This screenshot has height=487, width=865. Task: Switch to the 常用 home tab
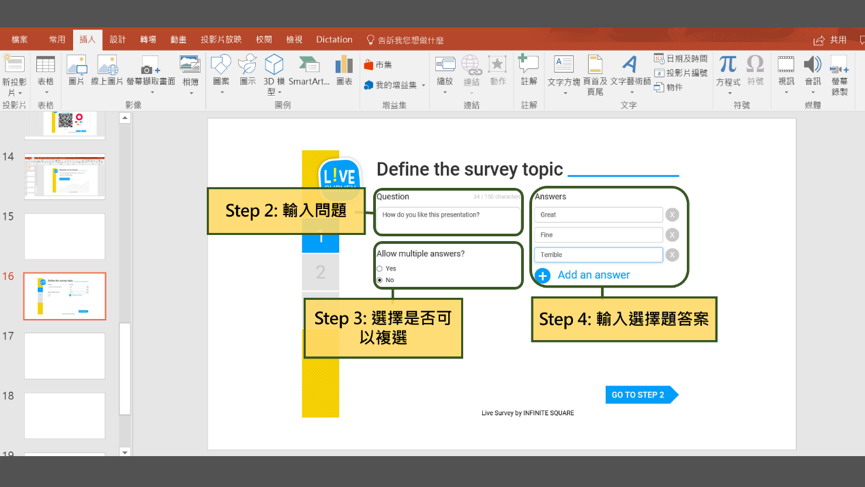point(56,40)
